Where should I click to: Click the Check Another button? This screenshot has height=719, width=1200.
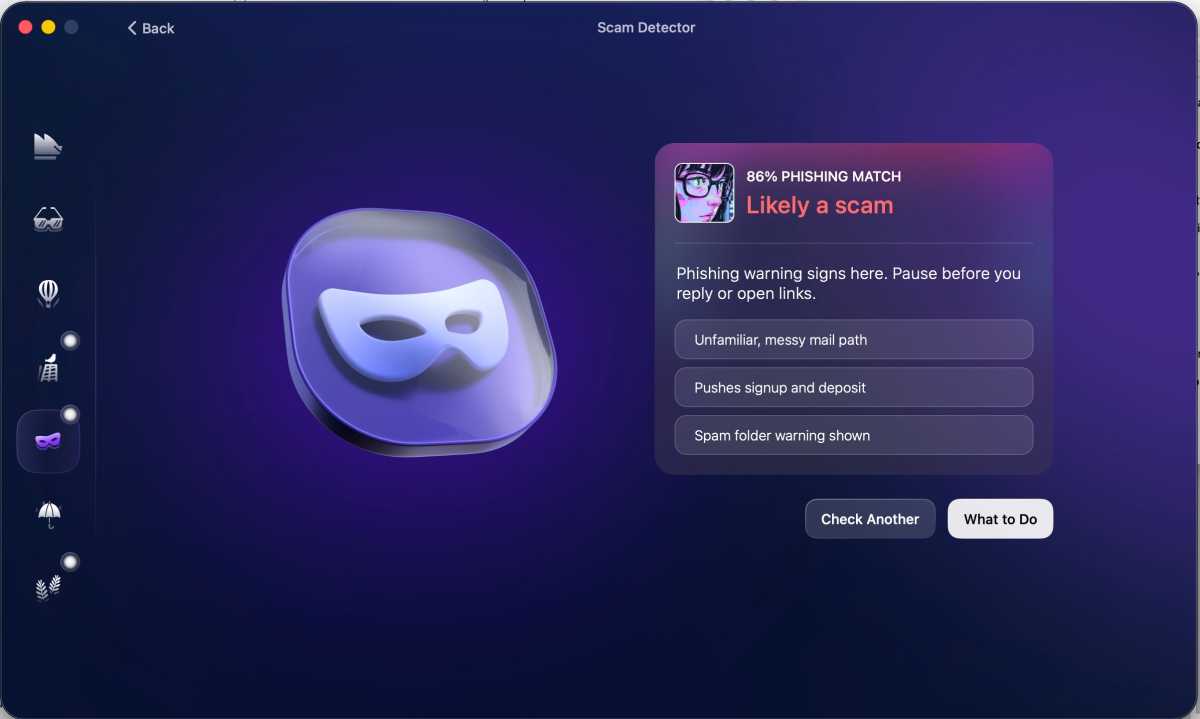(870, 519)
